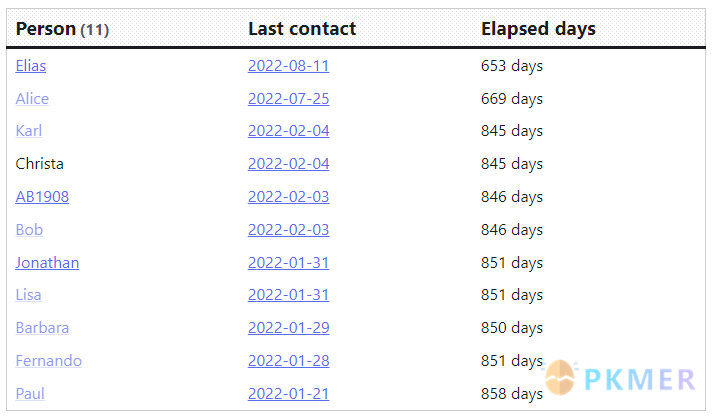Open the Alice person link
This screenshot has width=715, height=419.
point(32,98)
